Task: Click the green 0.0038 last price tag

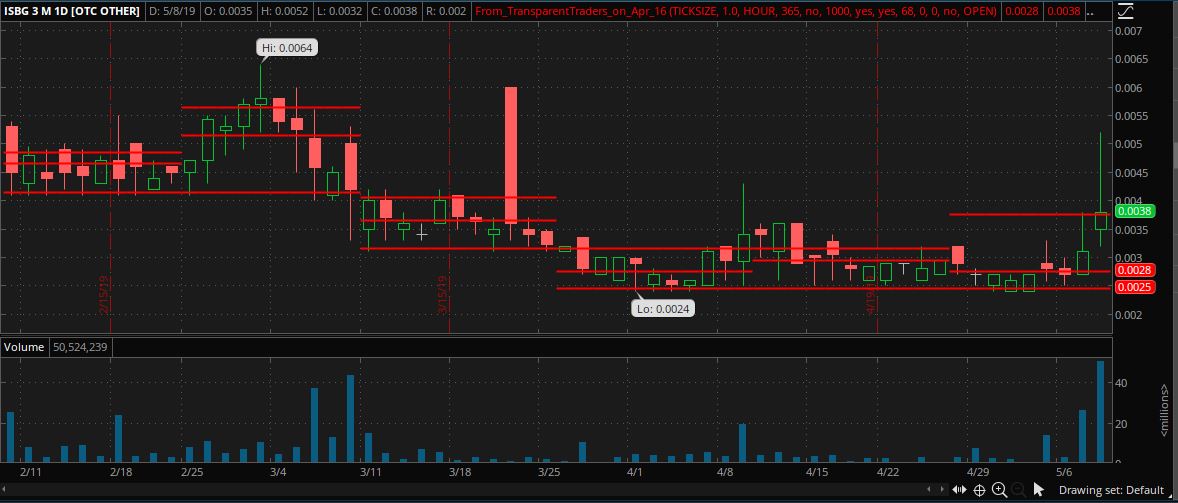Action: tap(1134, 212)
